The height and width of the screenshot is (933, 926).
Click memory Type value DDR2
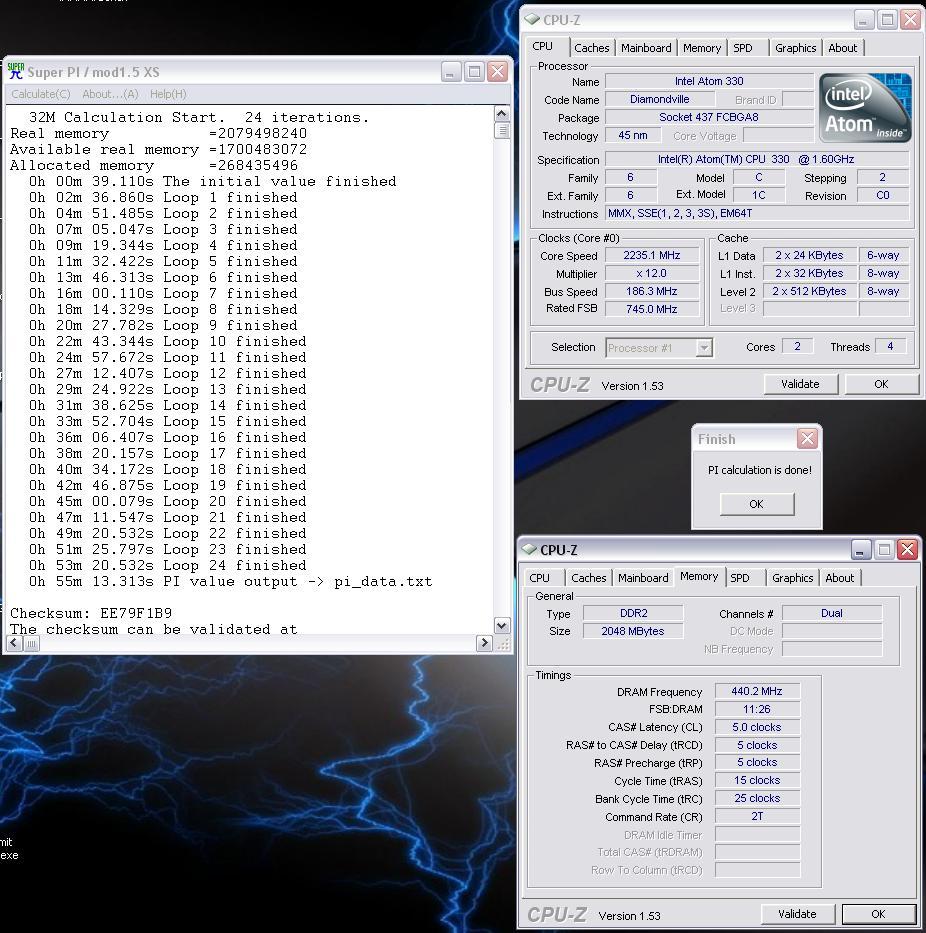coord(633,613)
